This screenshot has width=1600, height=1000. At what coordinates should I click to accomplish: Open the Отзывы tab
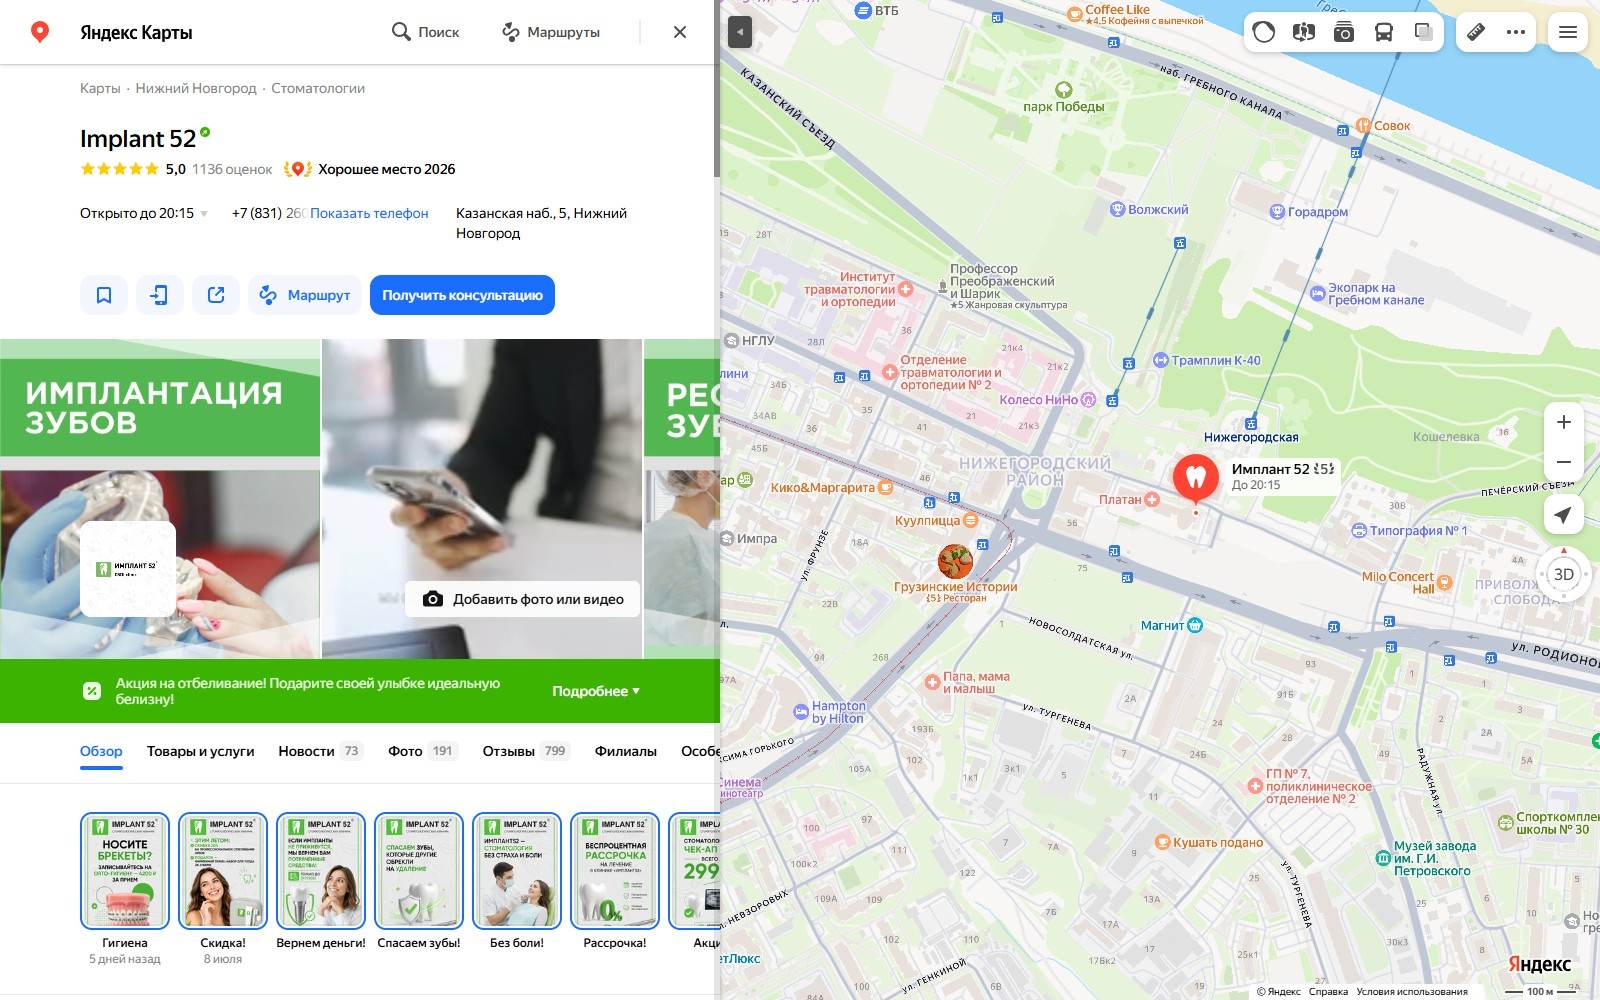tap(526, 751)
